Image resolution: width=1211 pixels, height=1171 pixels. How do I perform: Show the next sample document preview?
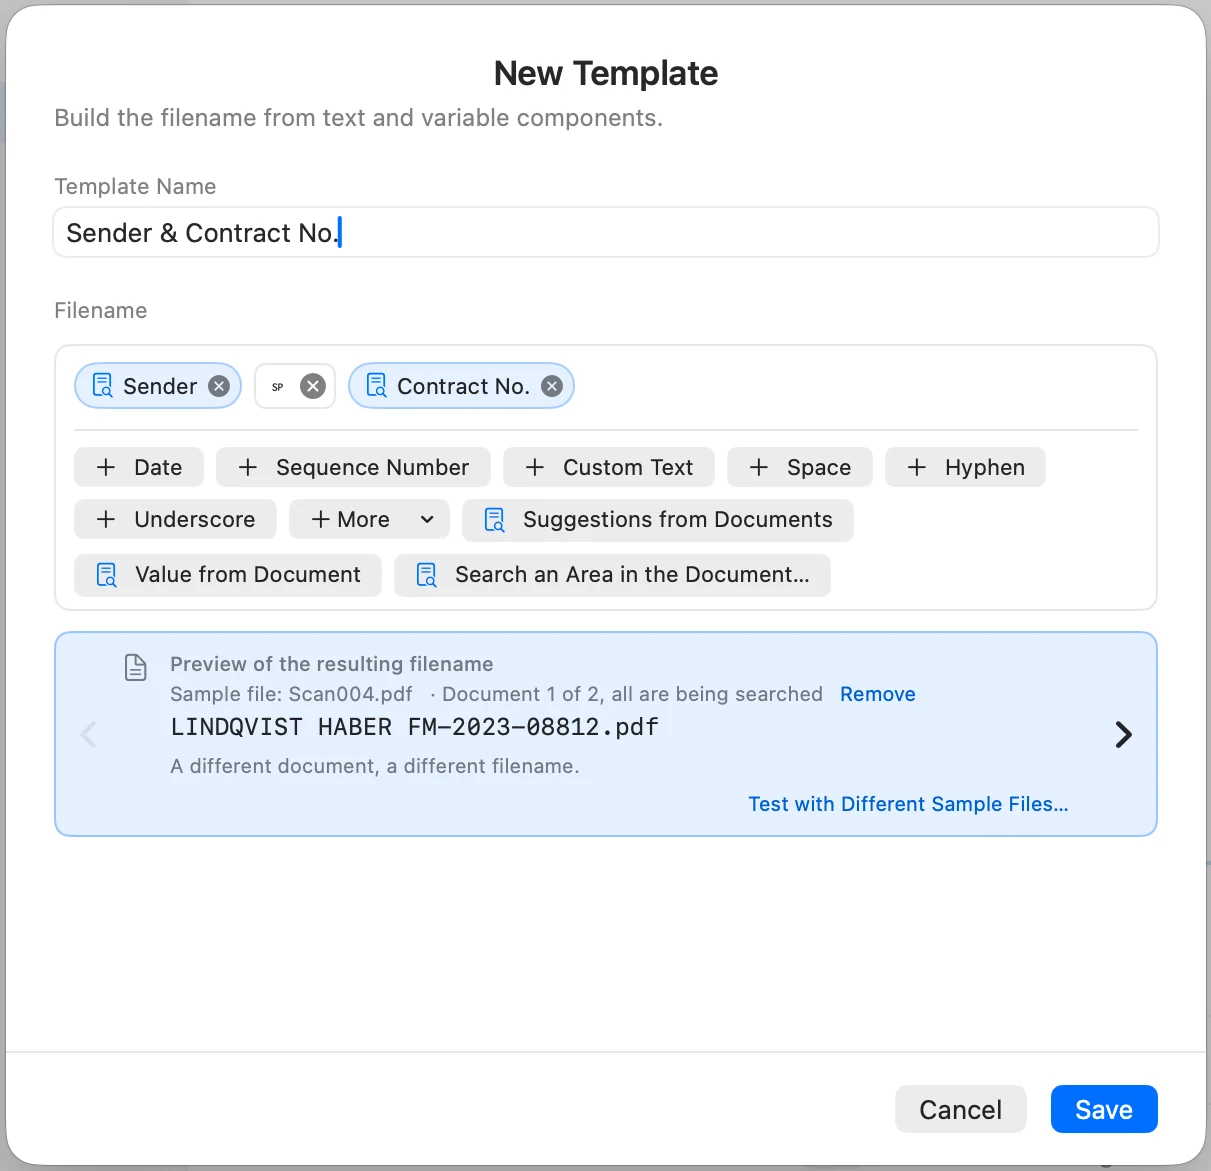click(1124, 735)
